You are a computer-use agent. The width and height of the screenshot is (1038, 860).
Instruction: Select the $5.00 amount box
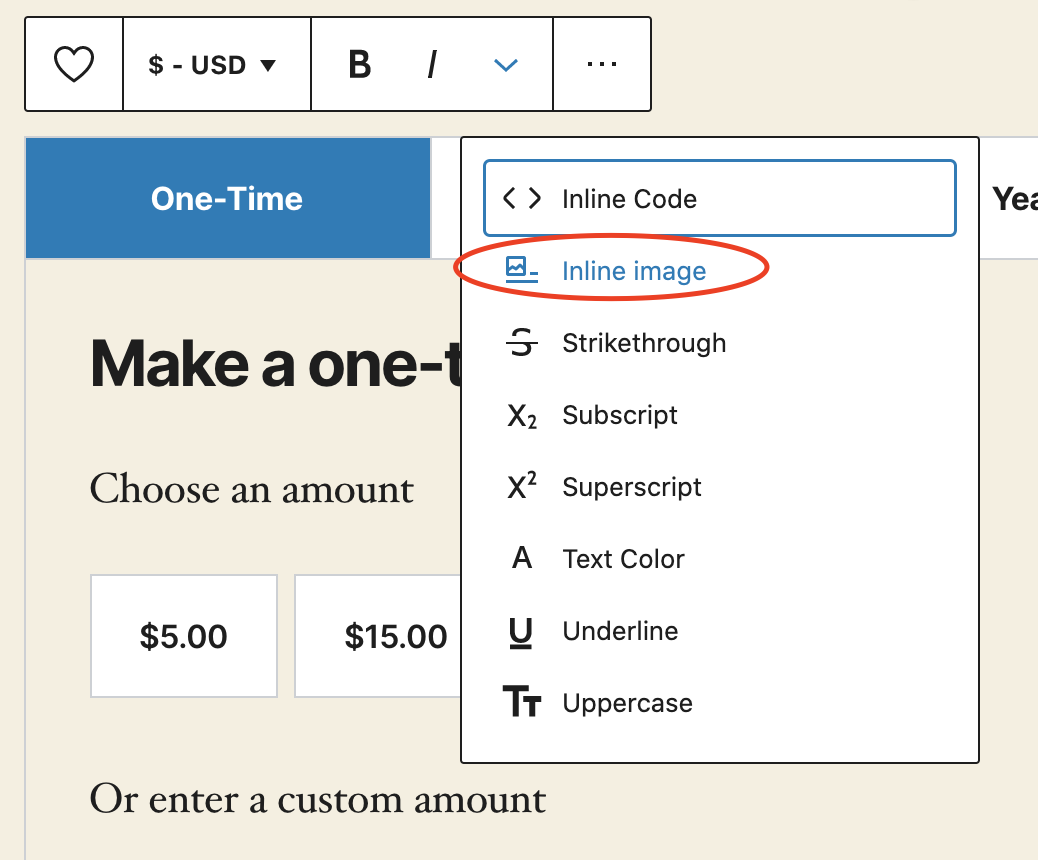pos(183,636)
